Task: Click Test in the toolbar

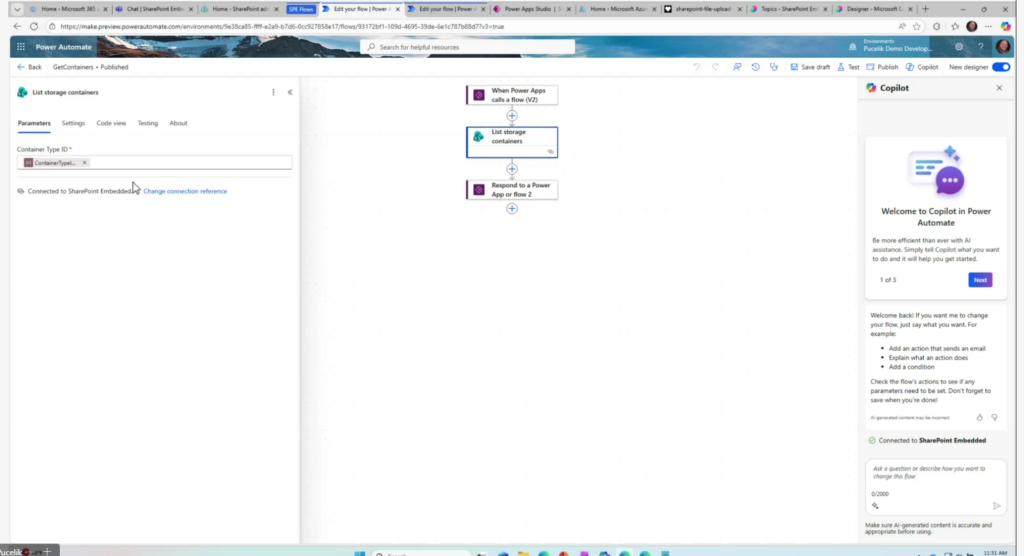Action: click(x=848, y=67)
